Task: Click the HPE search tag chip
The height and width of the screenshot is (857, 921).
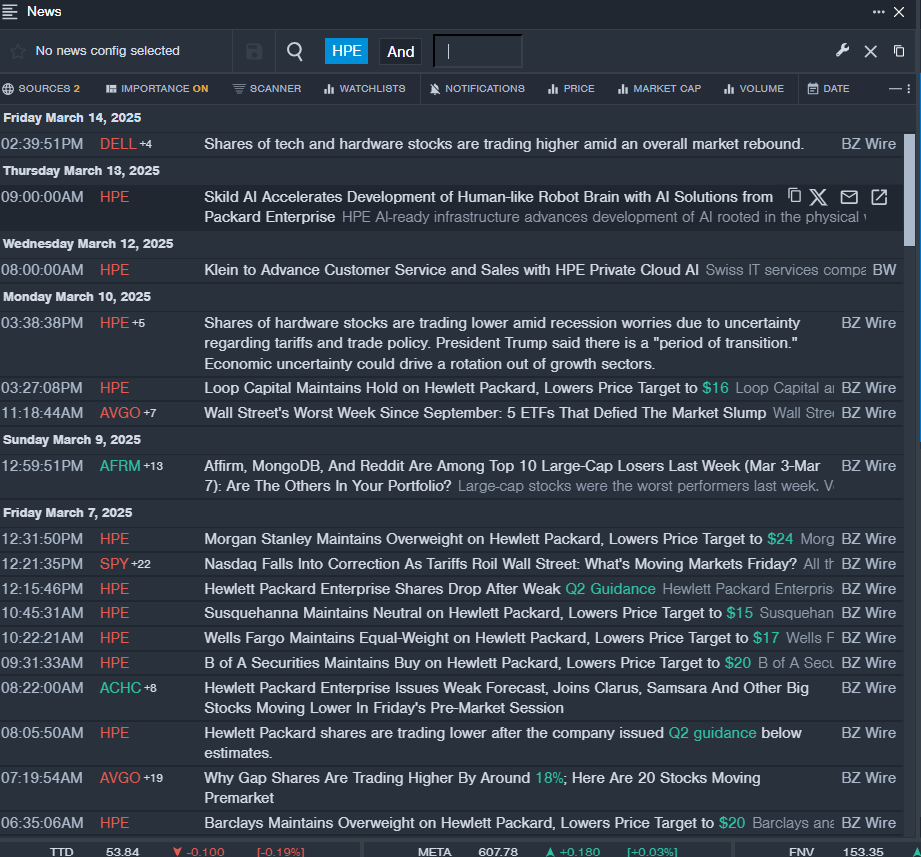Action: click(x=346, y=51)
